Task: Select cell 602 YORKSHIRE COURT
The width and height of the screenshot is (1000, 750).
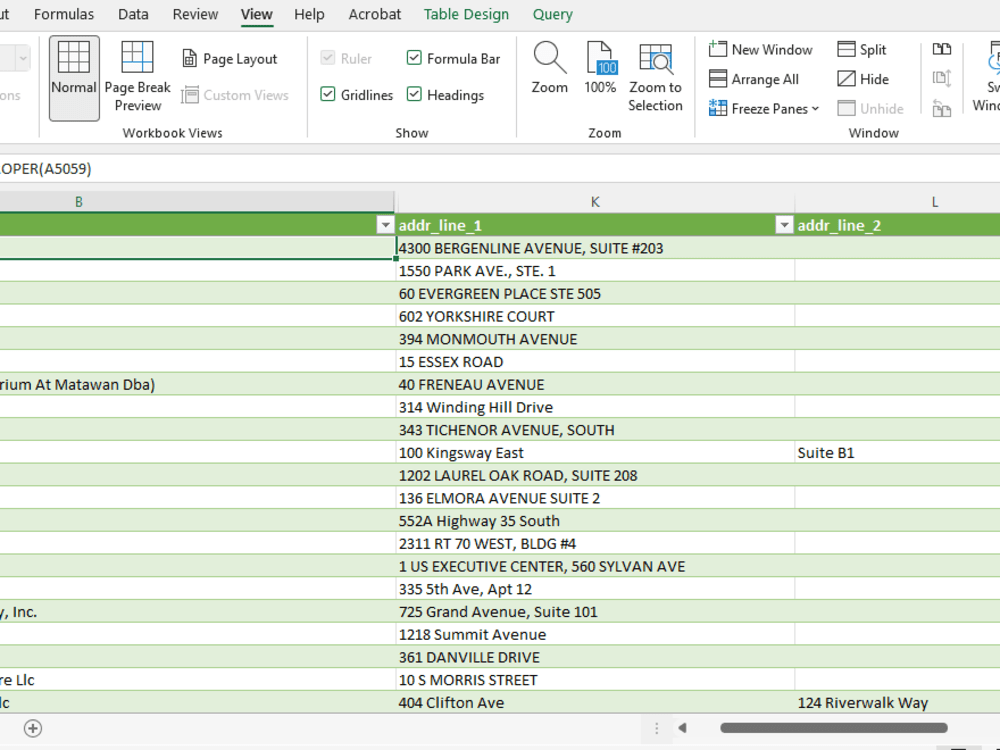Action: pos(595,316)
